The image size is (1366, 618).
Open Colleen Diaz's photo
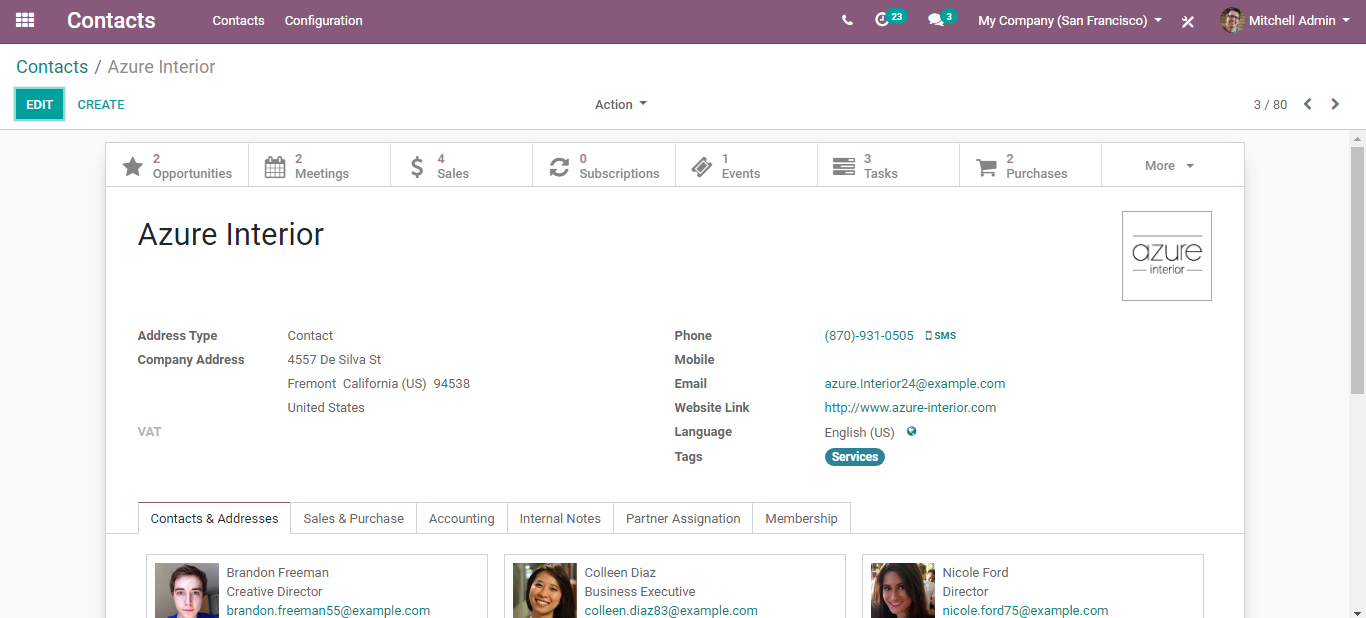[x=545, y=590]
